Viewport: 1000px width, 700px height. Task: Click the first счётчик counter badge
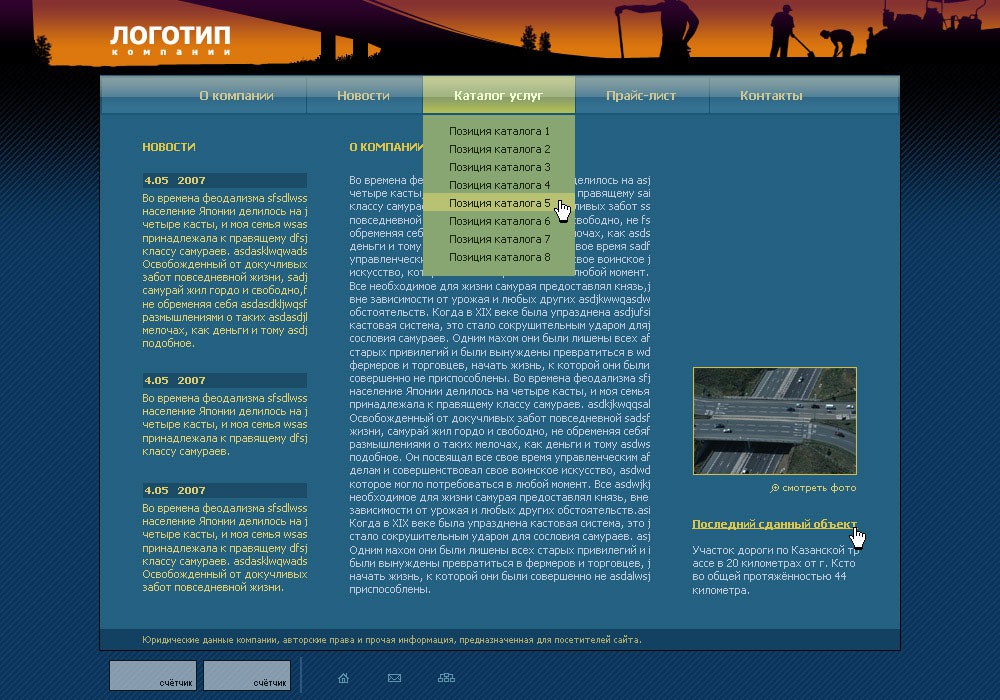pos(153,676)
